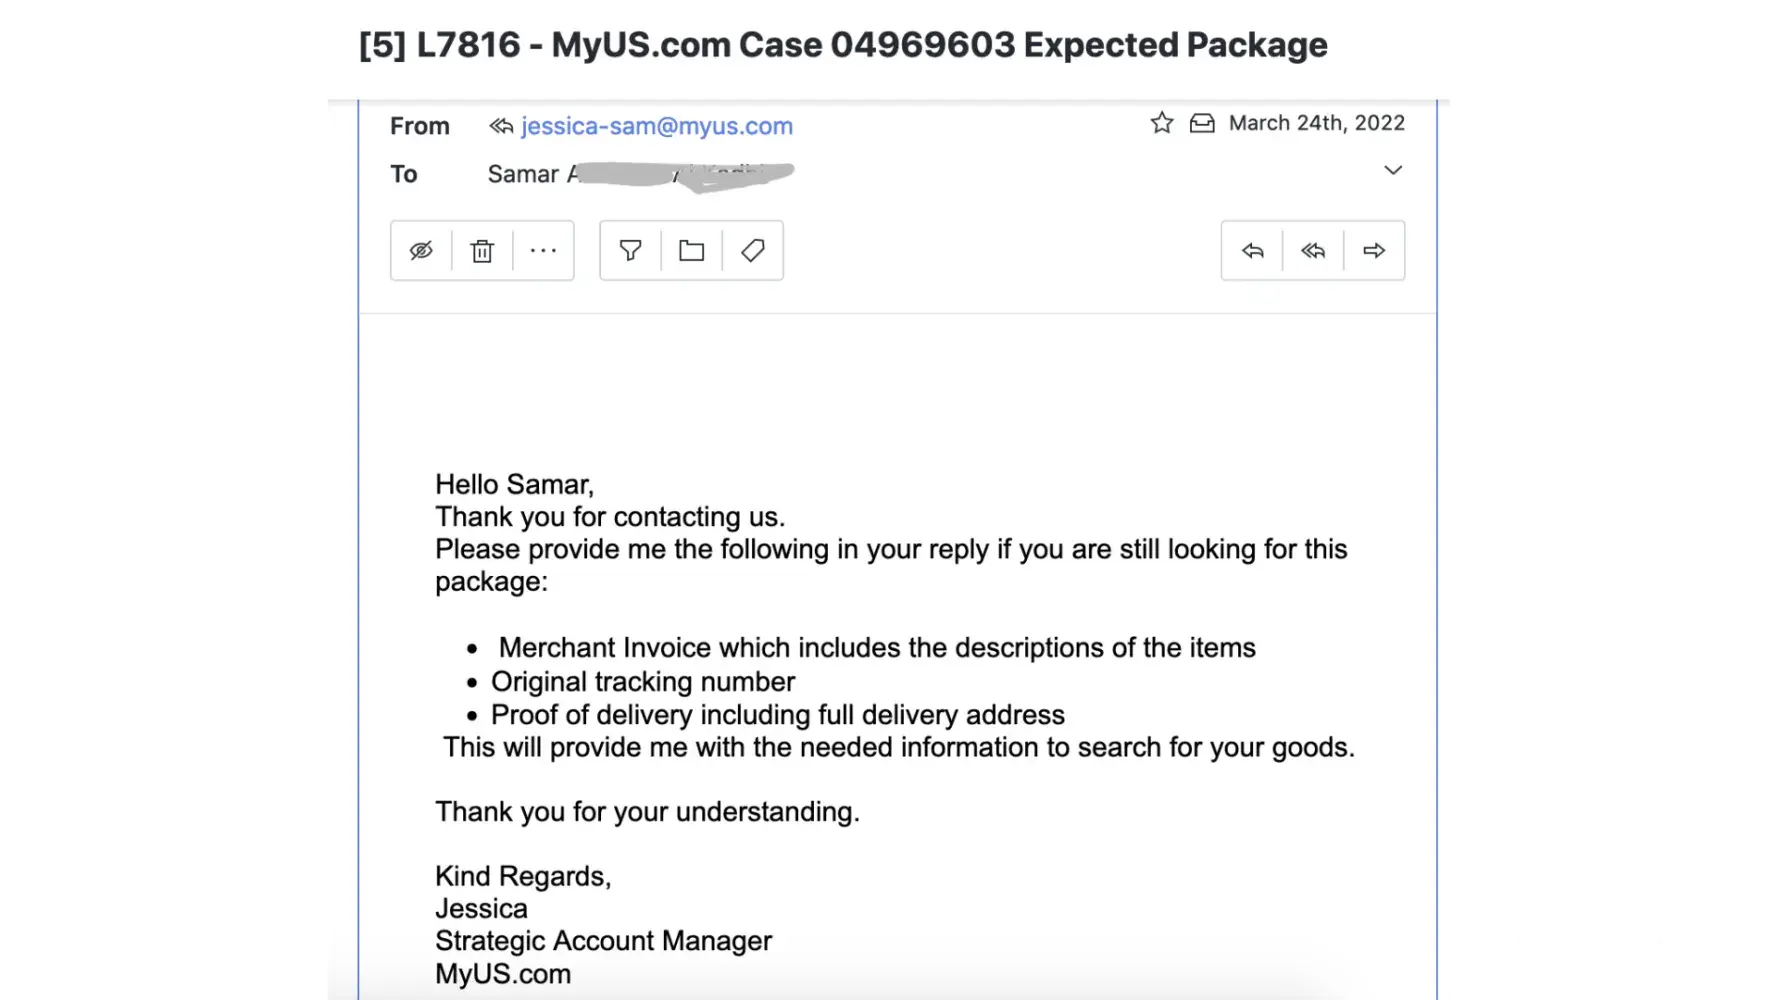Screen dimensions: 1778x1000
Task: Click the date "March 24th, 2022"
Action: [1316, 123]
